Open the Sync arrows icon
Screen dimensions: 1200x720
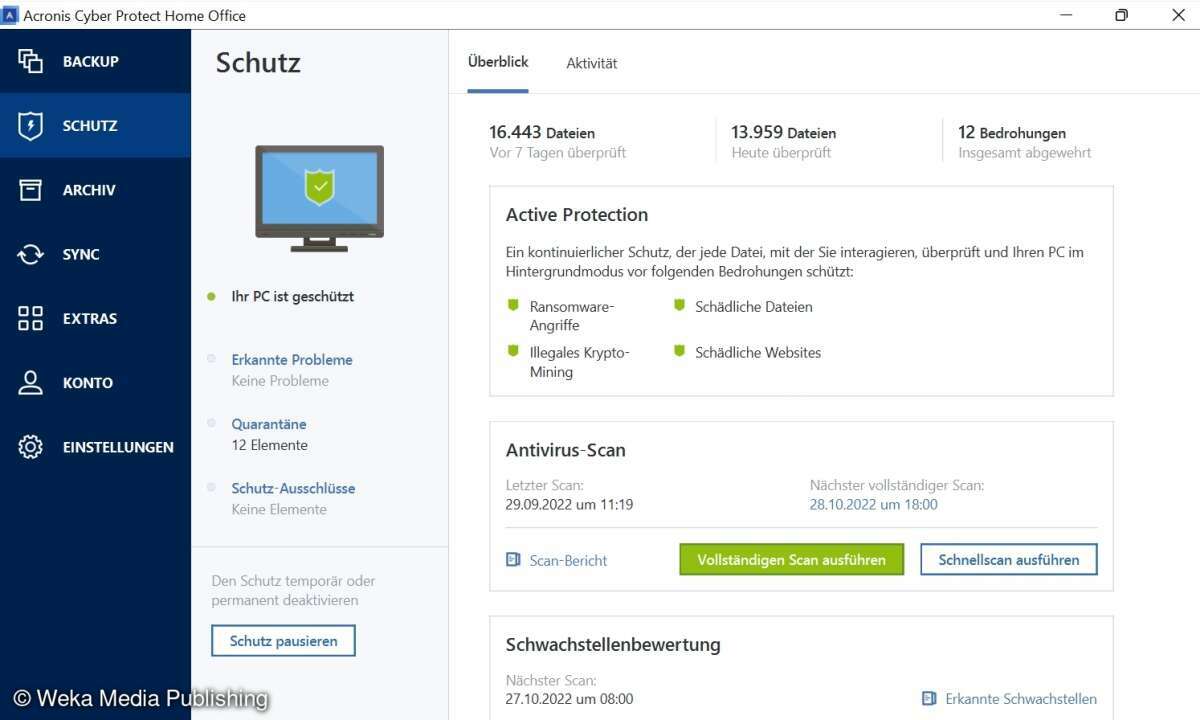click(31, 254)
